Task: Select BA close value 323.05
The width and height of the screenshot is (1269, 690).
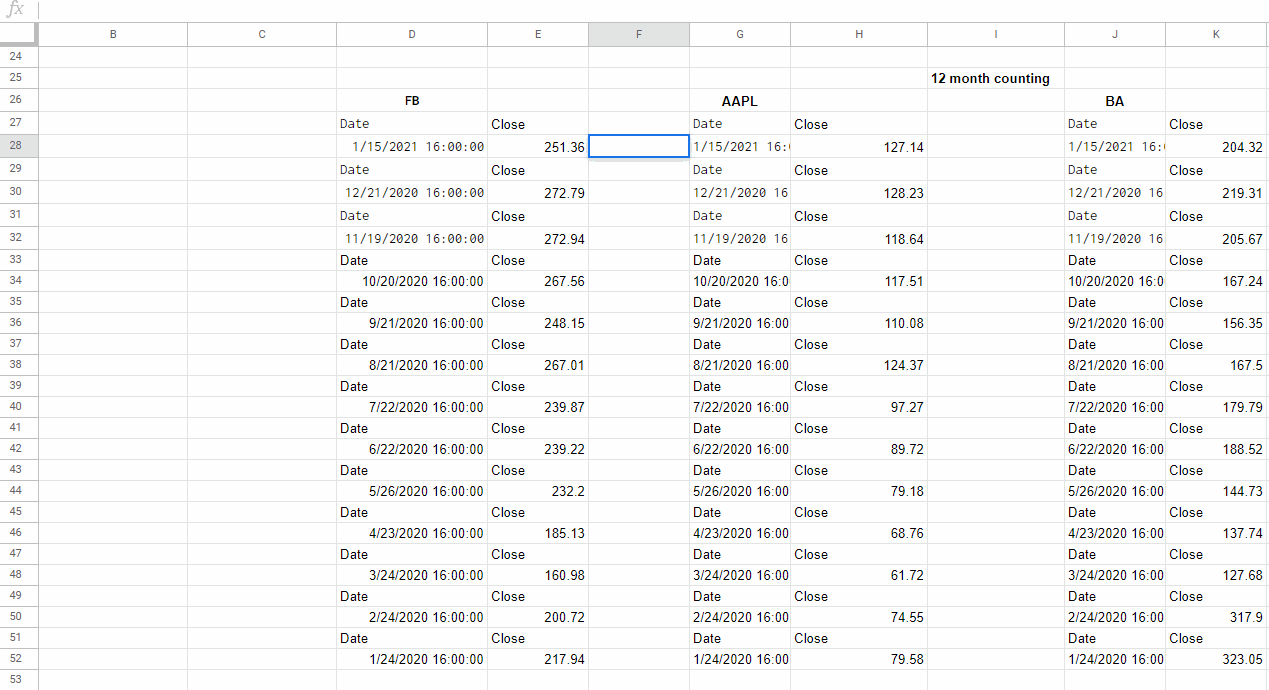Action: pos(1216,660)
